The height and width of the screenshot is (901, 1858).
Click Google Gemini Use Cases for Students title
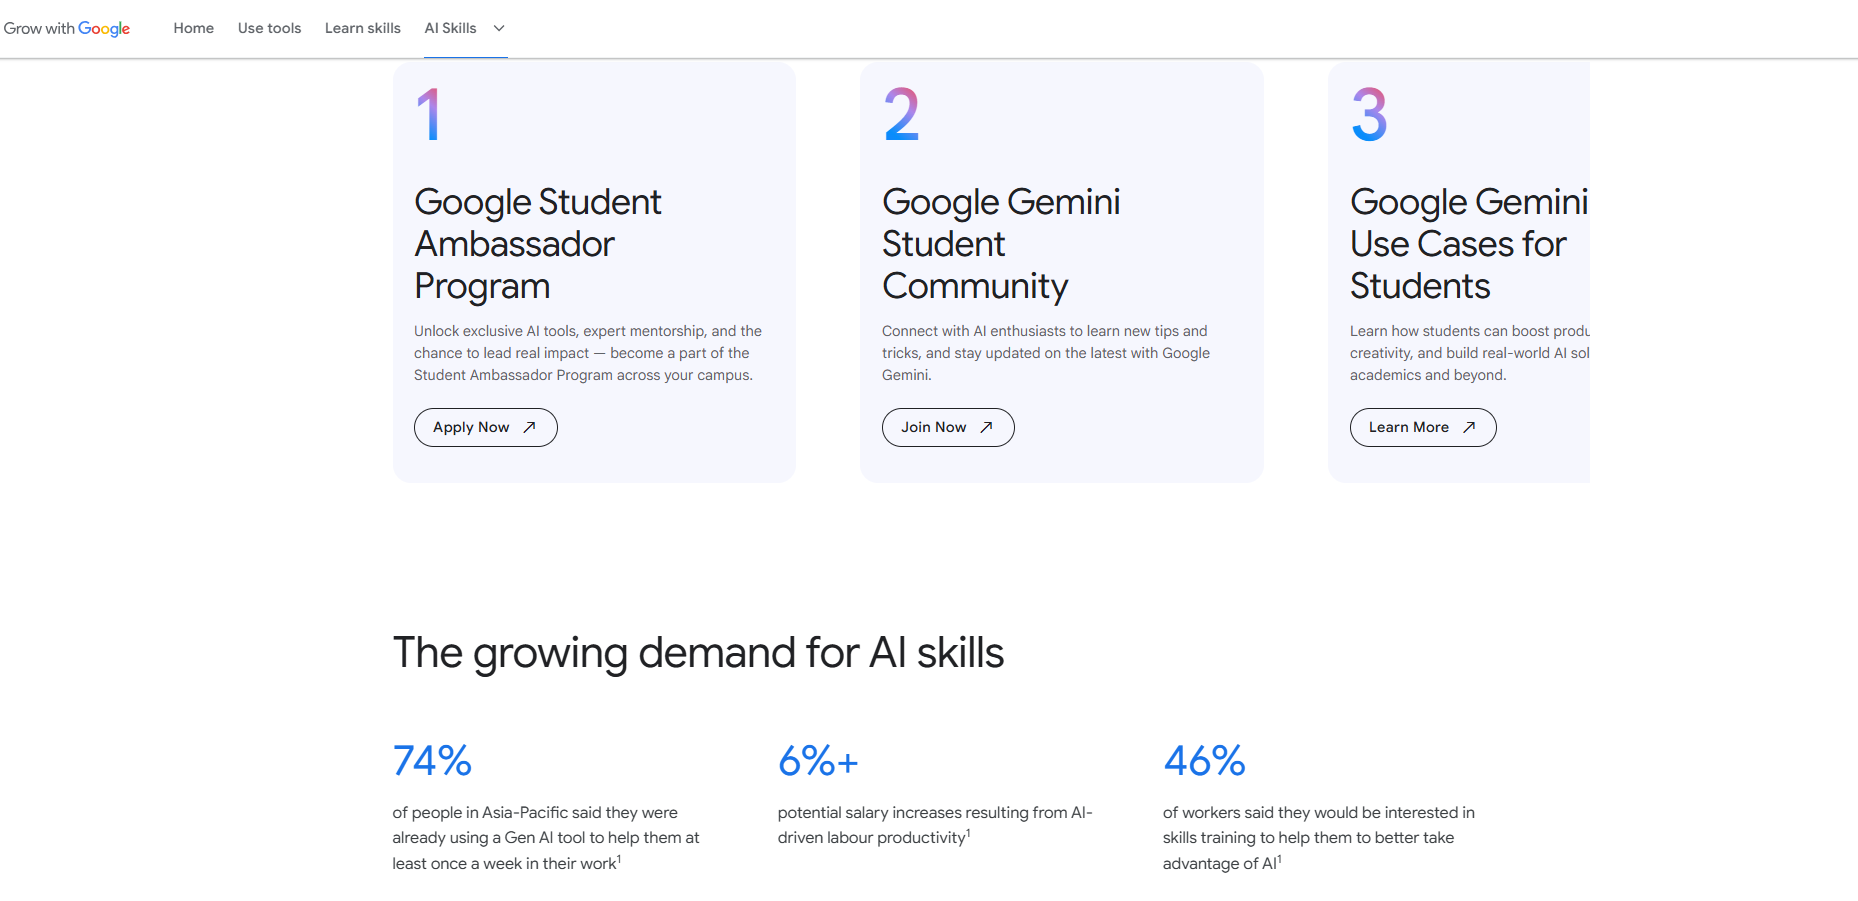pyautogui.click(x=1467, y=244)
